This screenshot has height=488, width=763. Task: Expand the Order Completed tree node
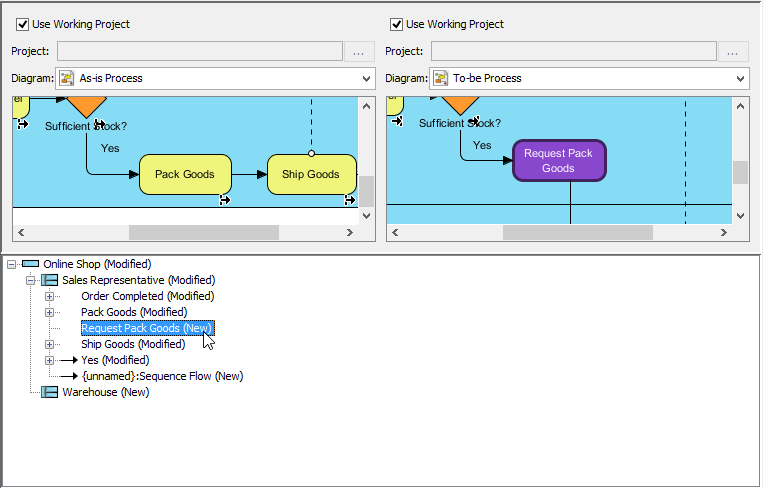tap(49, 296)
